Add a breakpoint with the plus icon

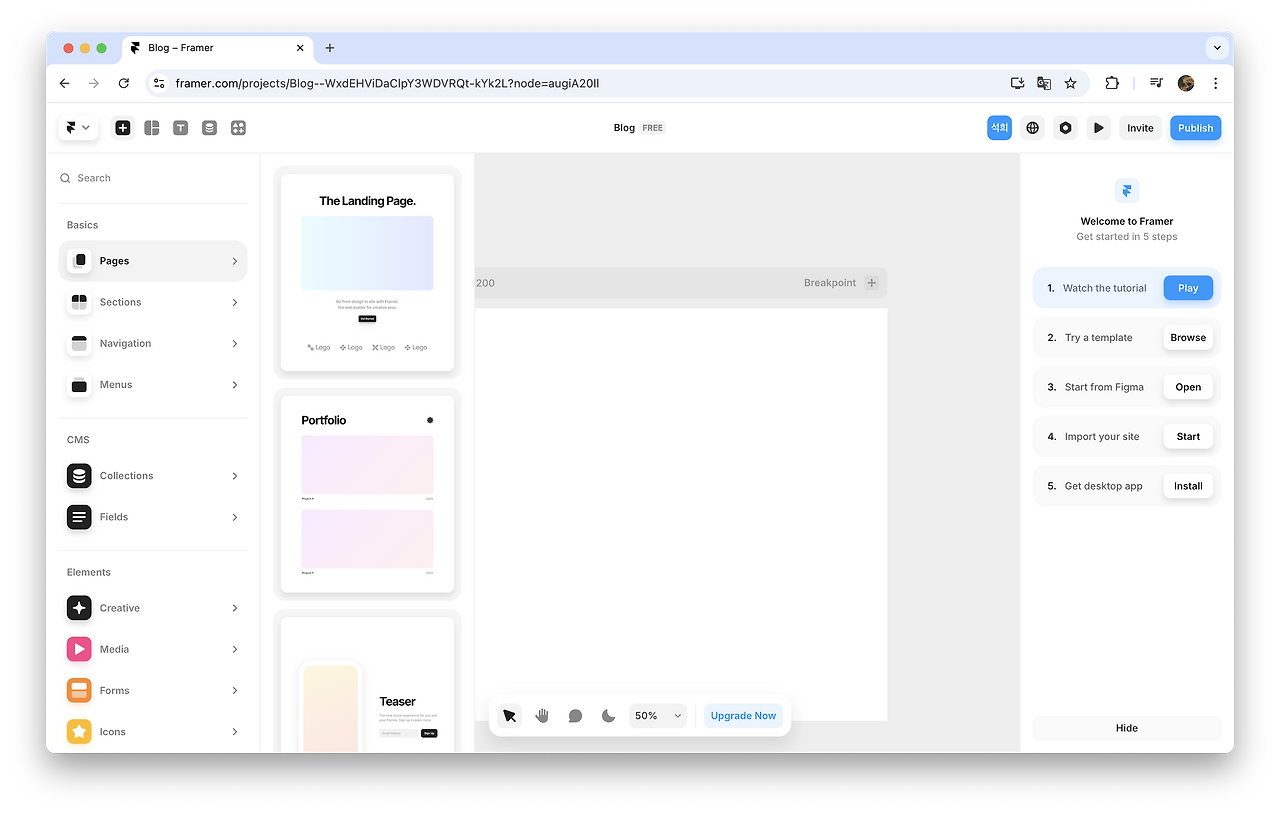(x=871, y=283)
